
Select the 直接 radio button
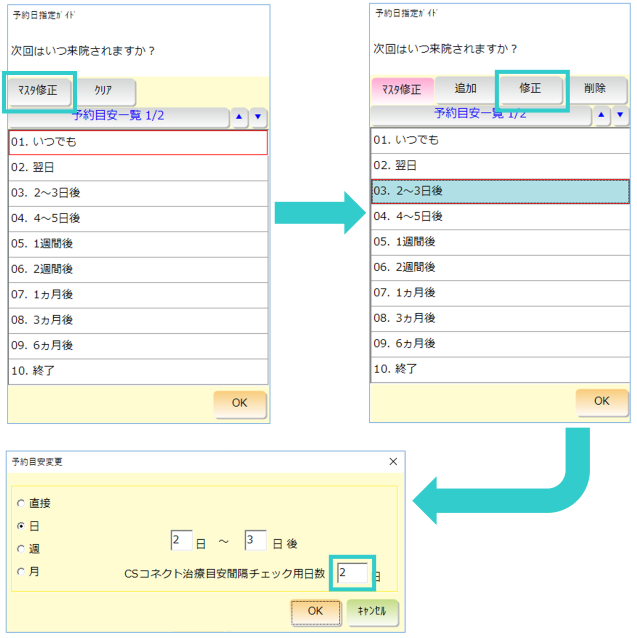pyautogui.click(x=21, y=503)
